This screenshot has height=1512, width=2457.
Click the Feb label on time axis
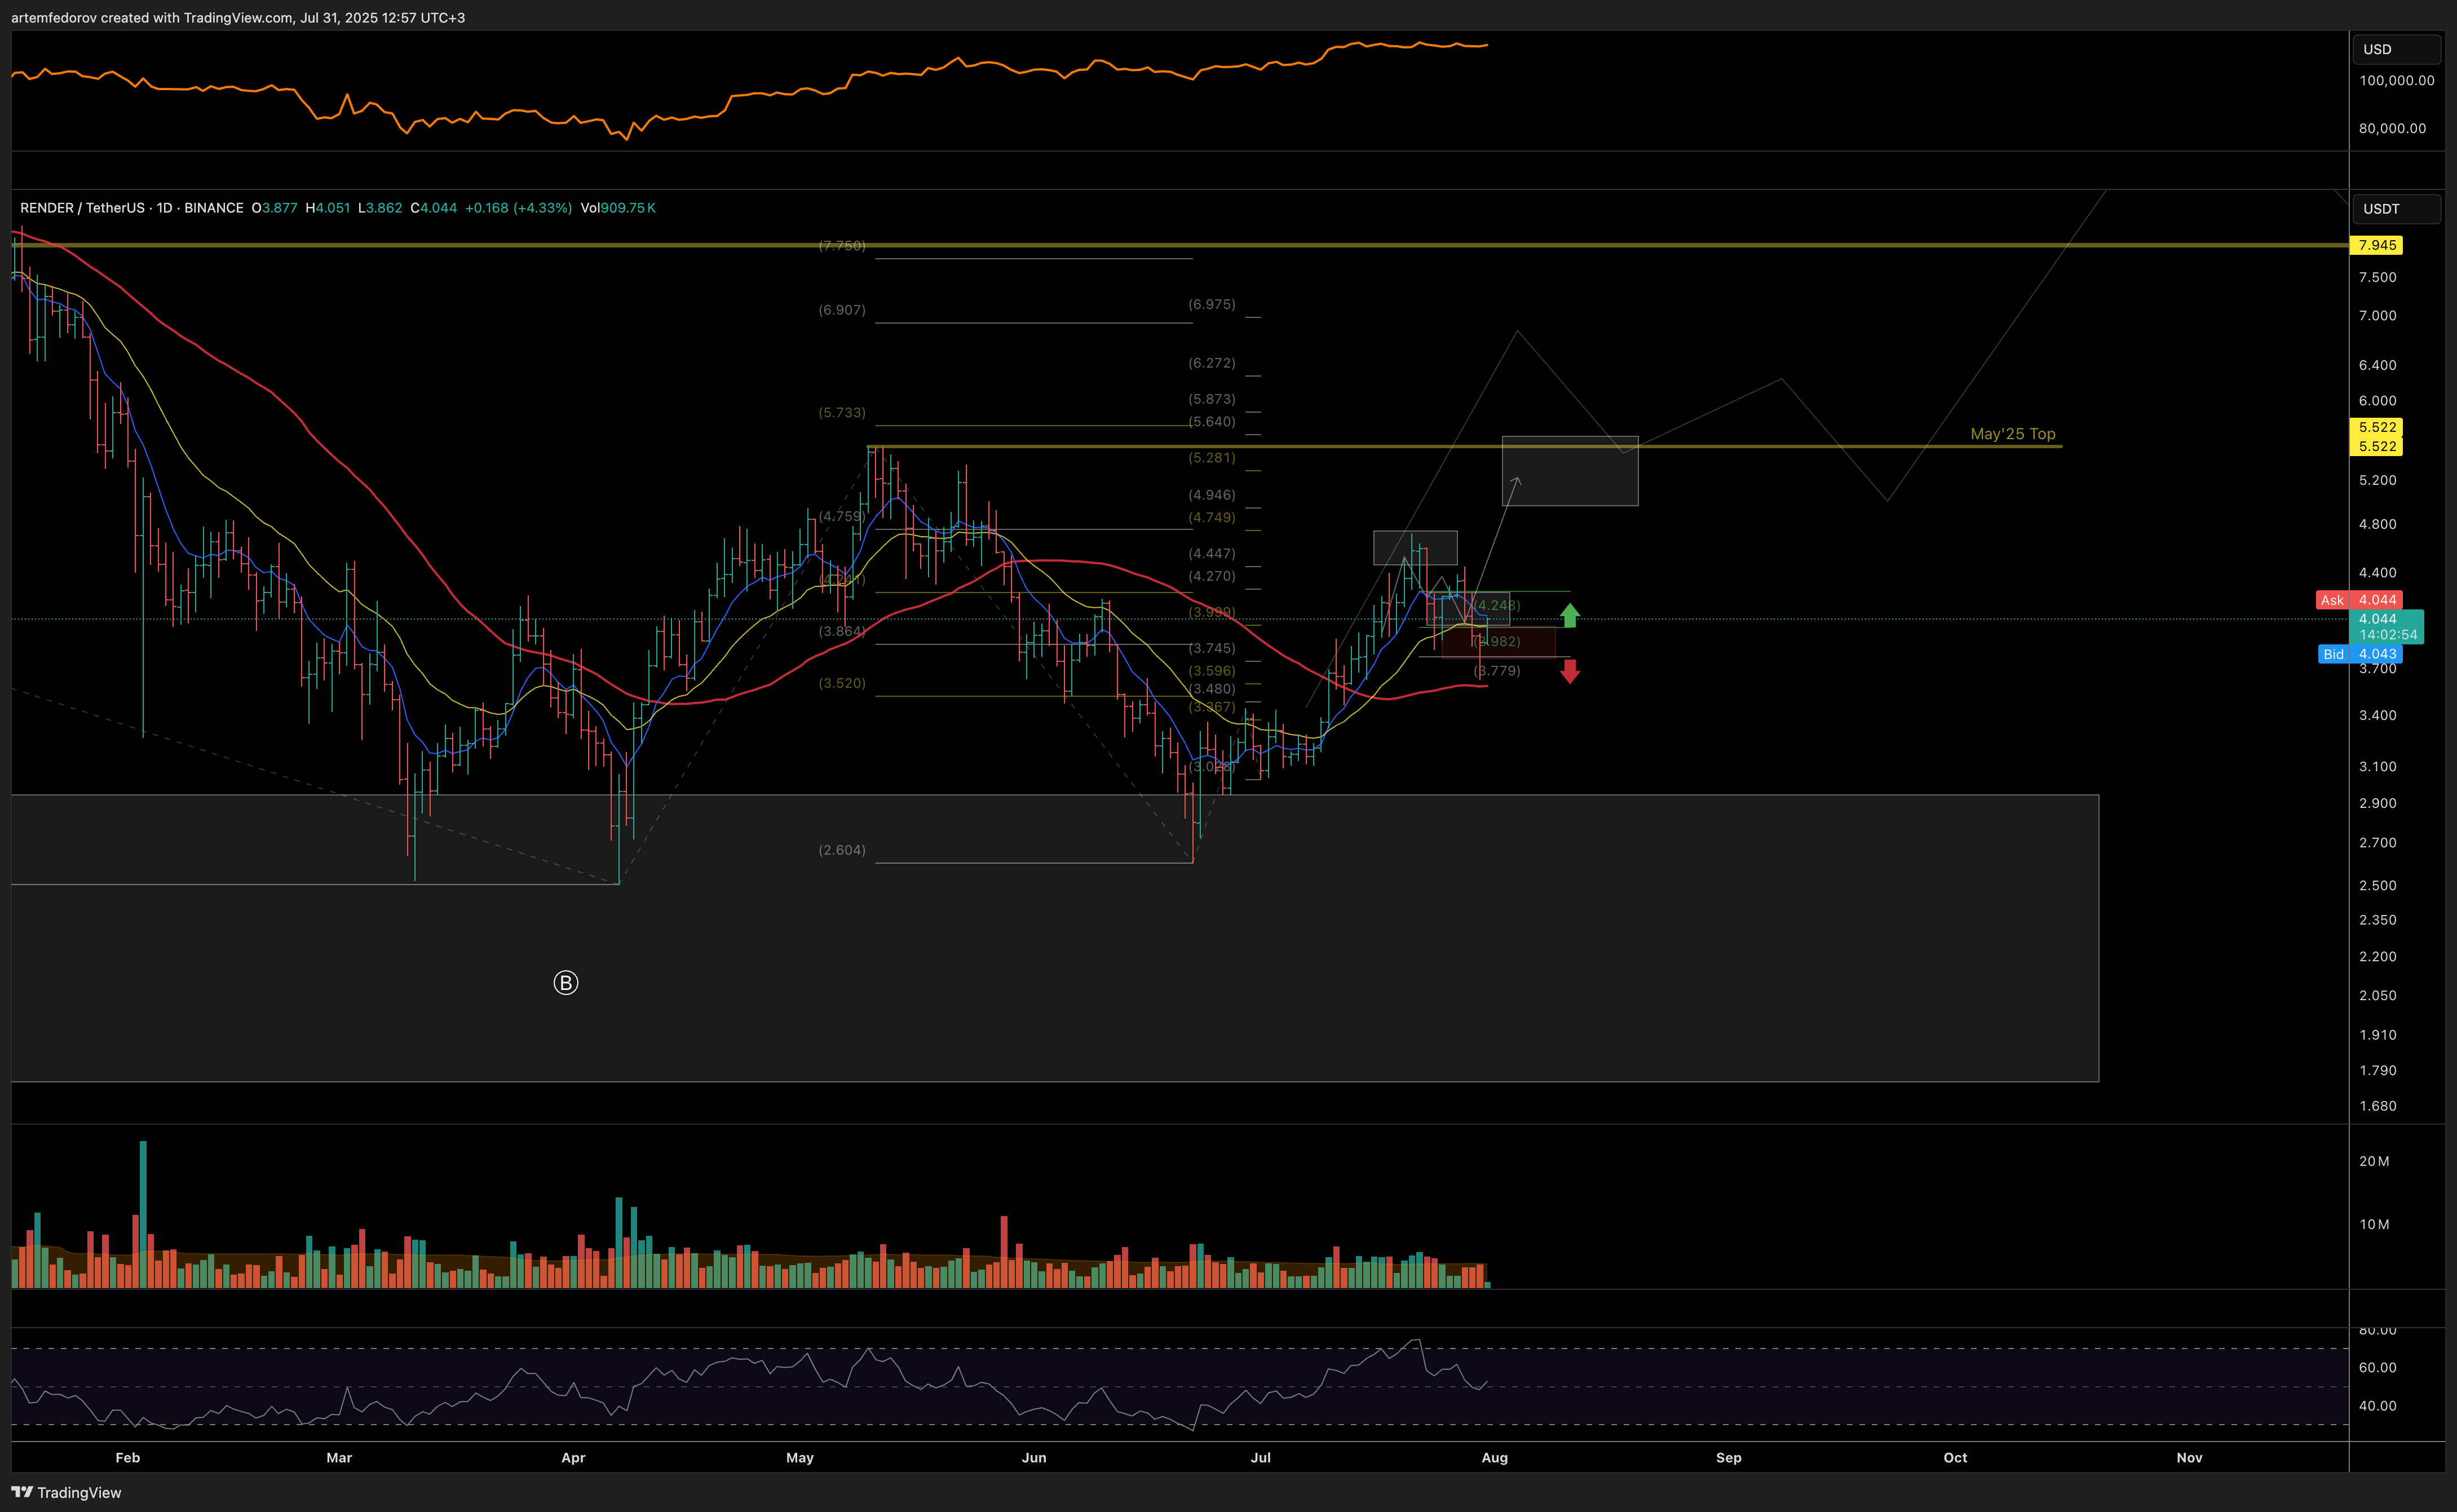(x=128, y=1457)
